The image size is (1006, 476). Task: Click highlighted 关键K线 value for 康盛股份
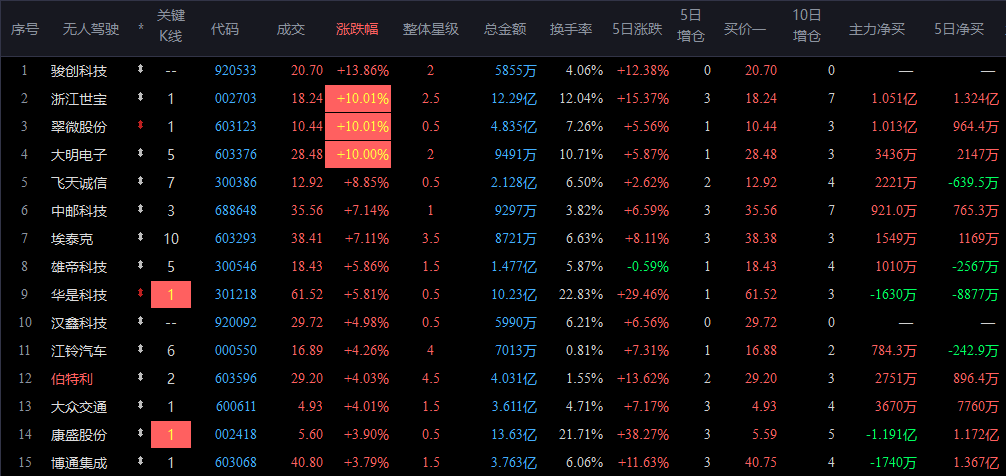[x=171, y=435]
